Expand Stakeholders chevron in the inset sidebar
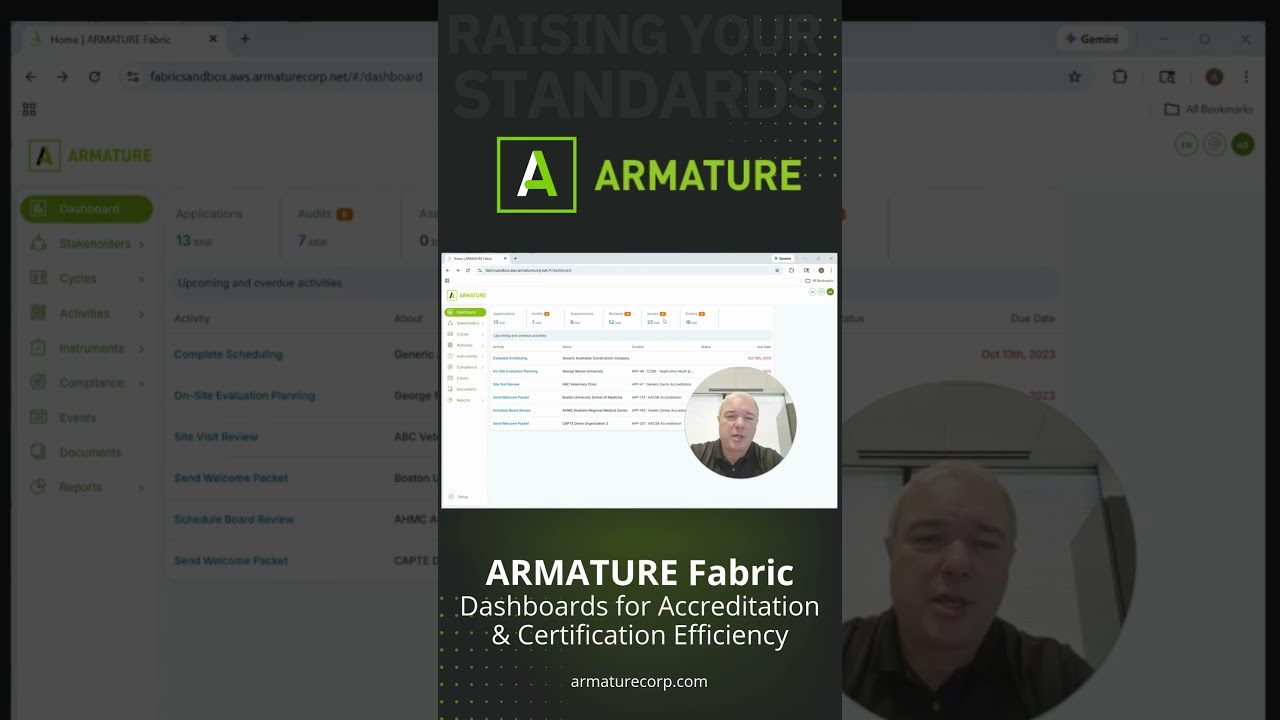The height and width of the screenshot is (720, 1280). [x=482, y=323]
